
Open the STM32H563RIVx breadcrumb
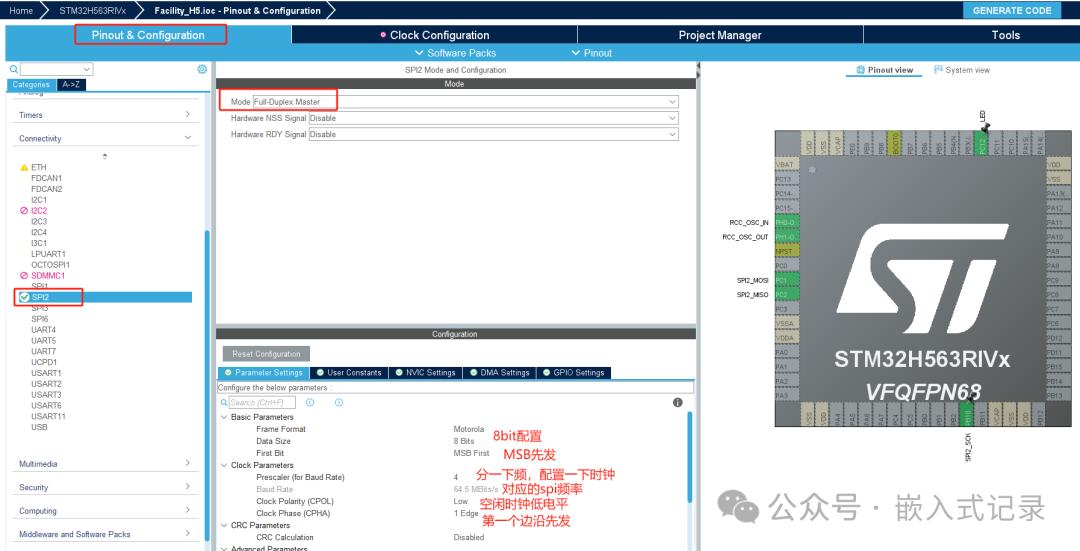click(x=92, y=10)
